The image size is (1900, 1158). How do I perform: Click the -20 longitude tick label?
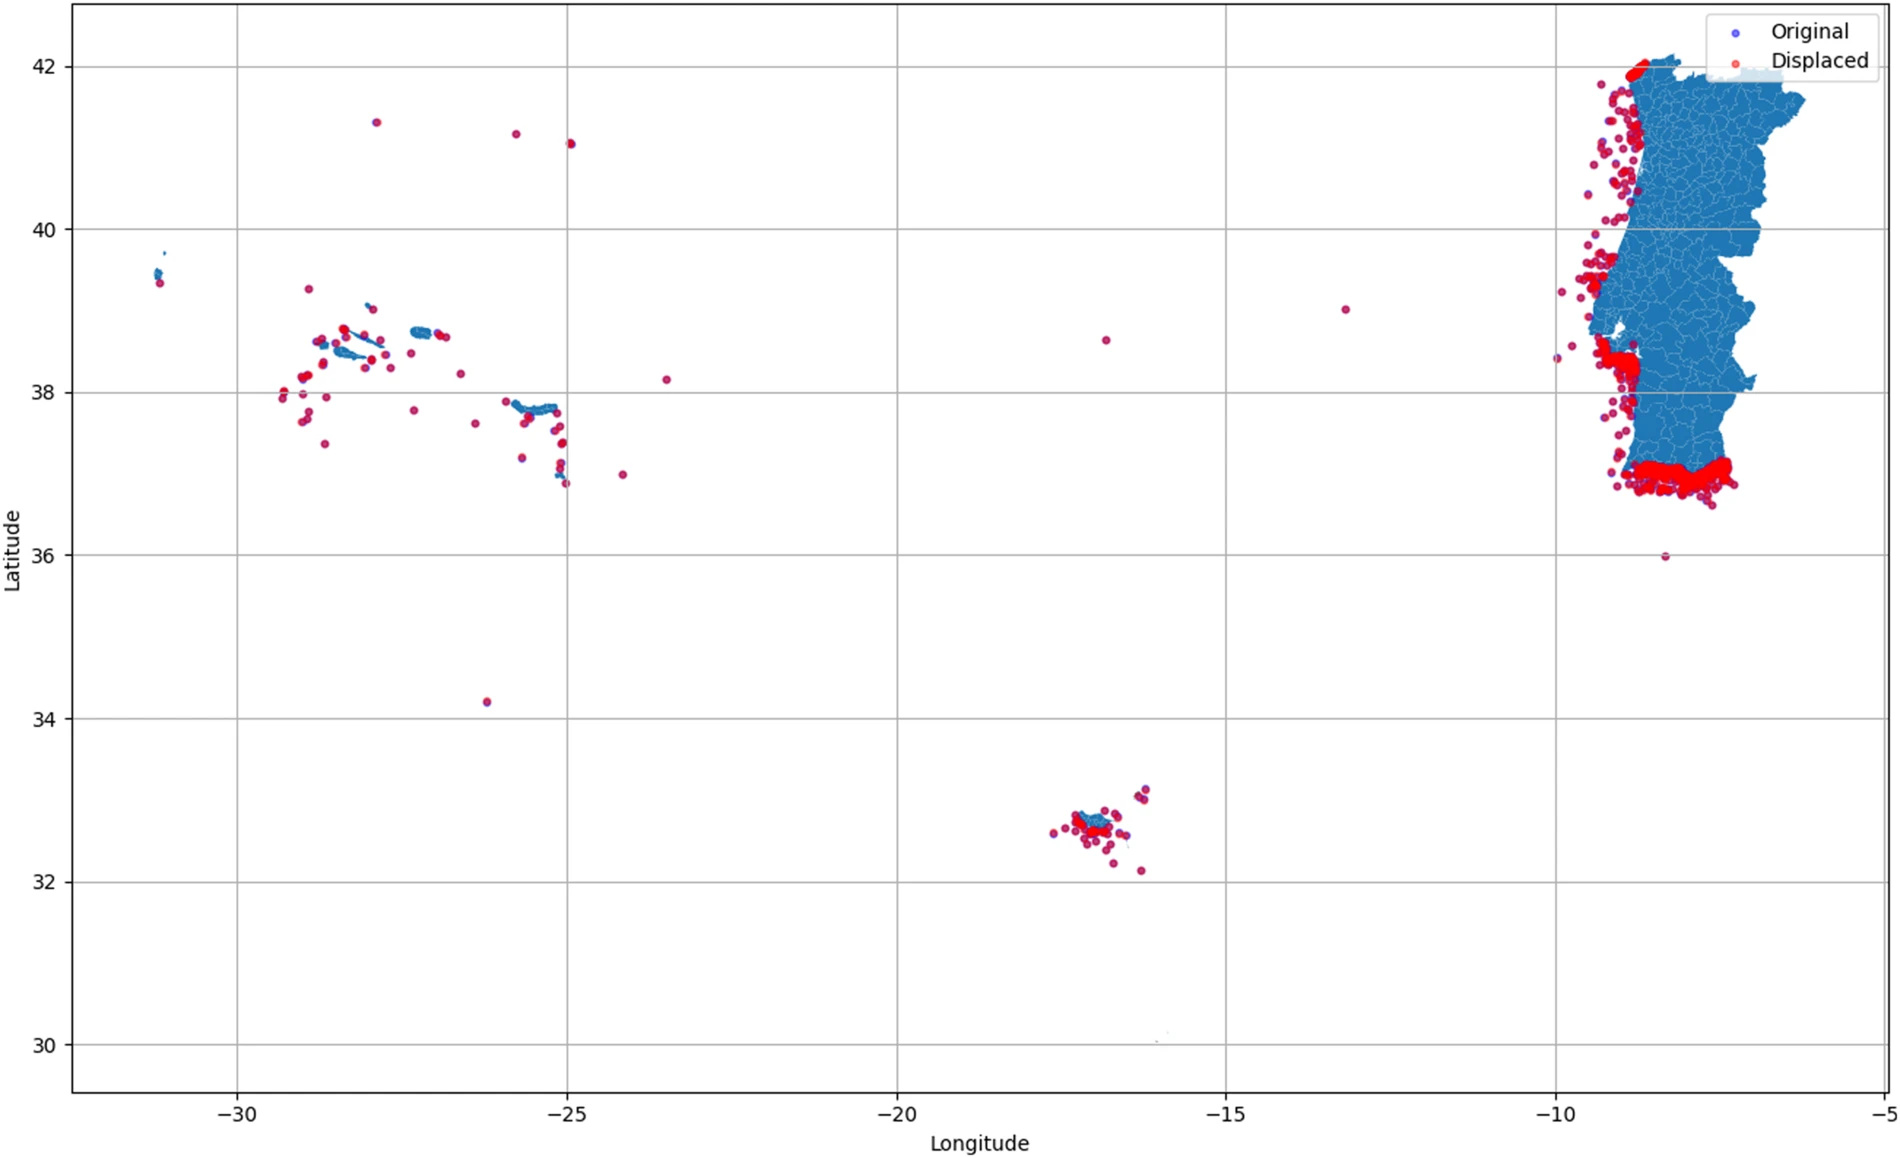click(896, 1114)
